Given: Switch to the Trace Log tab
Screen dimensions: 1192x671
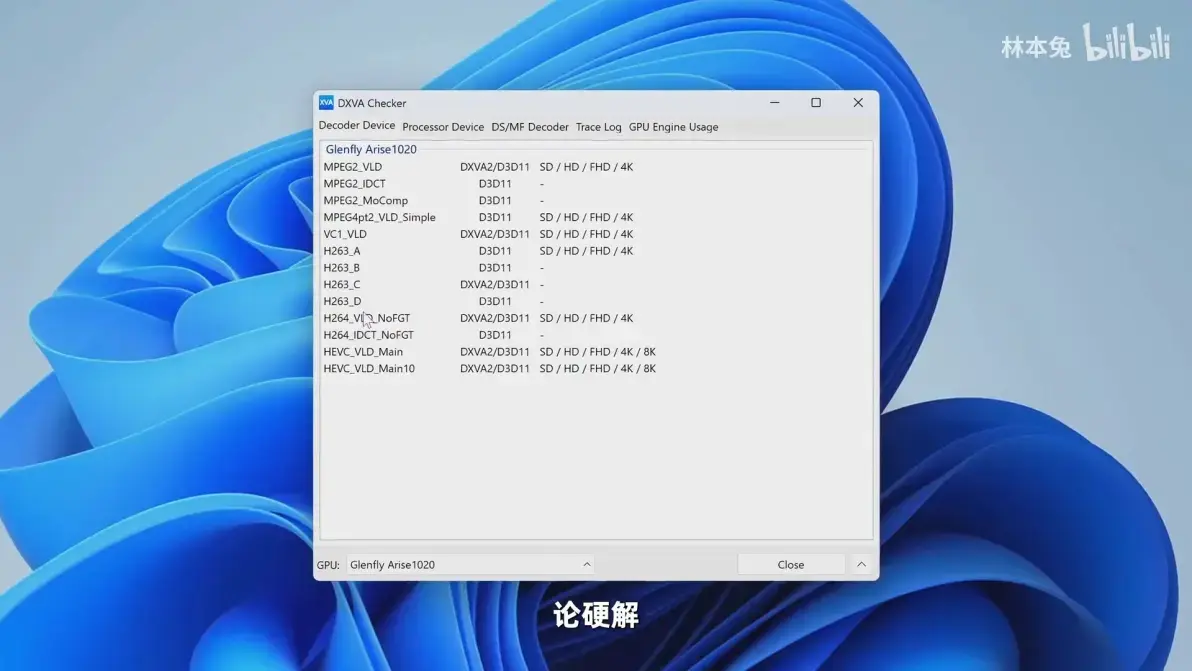Looking at the screenshot, I should click(598, 127).
